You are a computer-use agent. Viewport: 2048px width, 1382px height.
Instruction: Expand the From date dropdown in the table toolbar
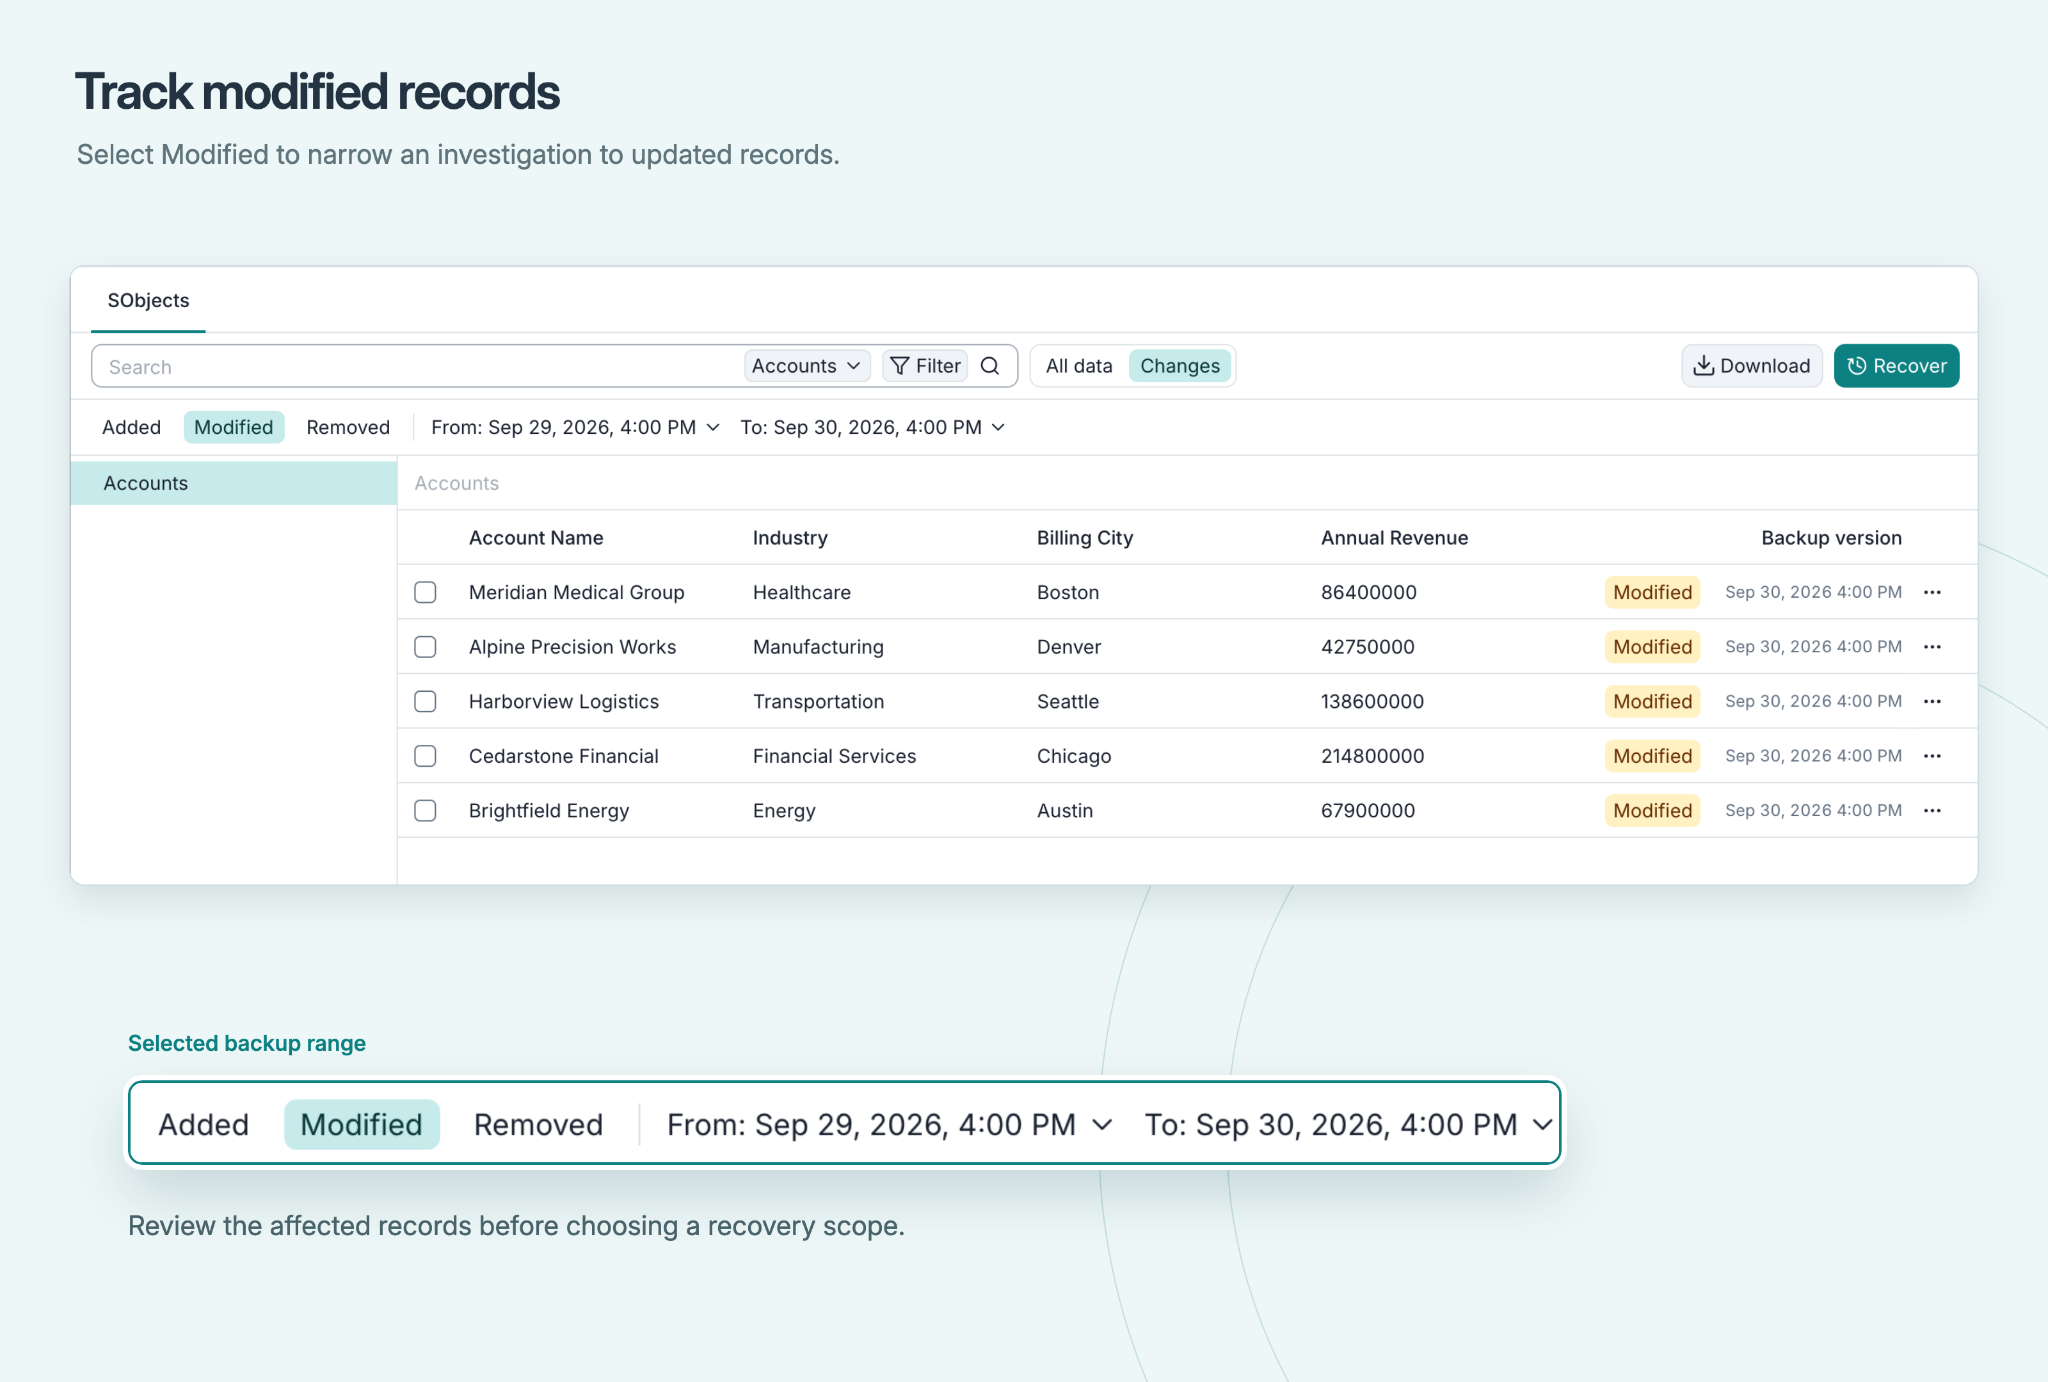(x=575, y=427)
